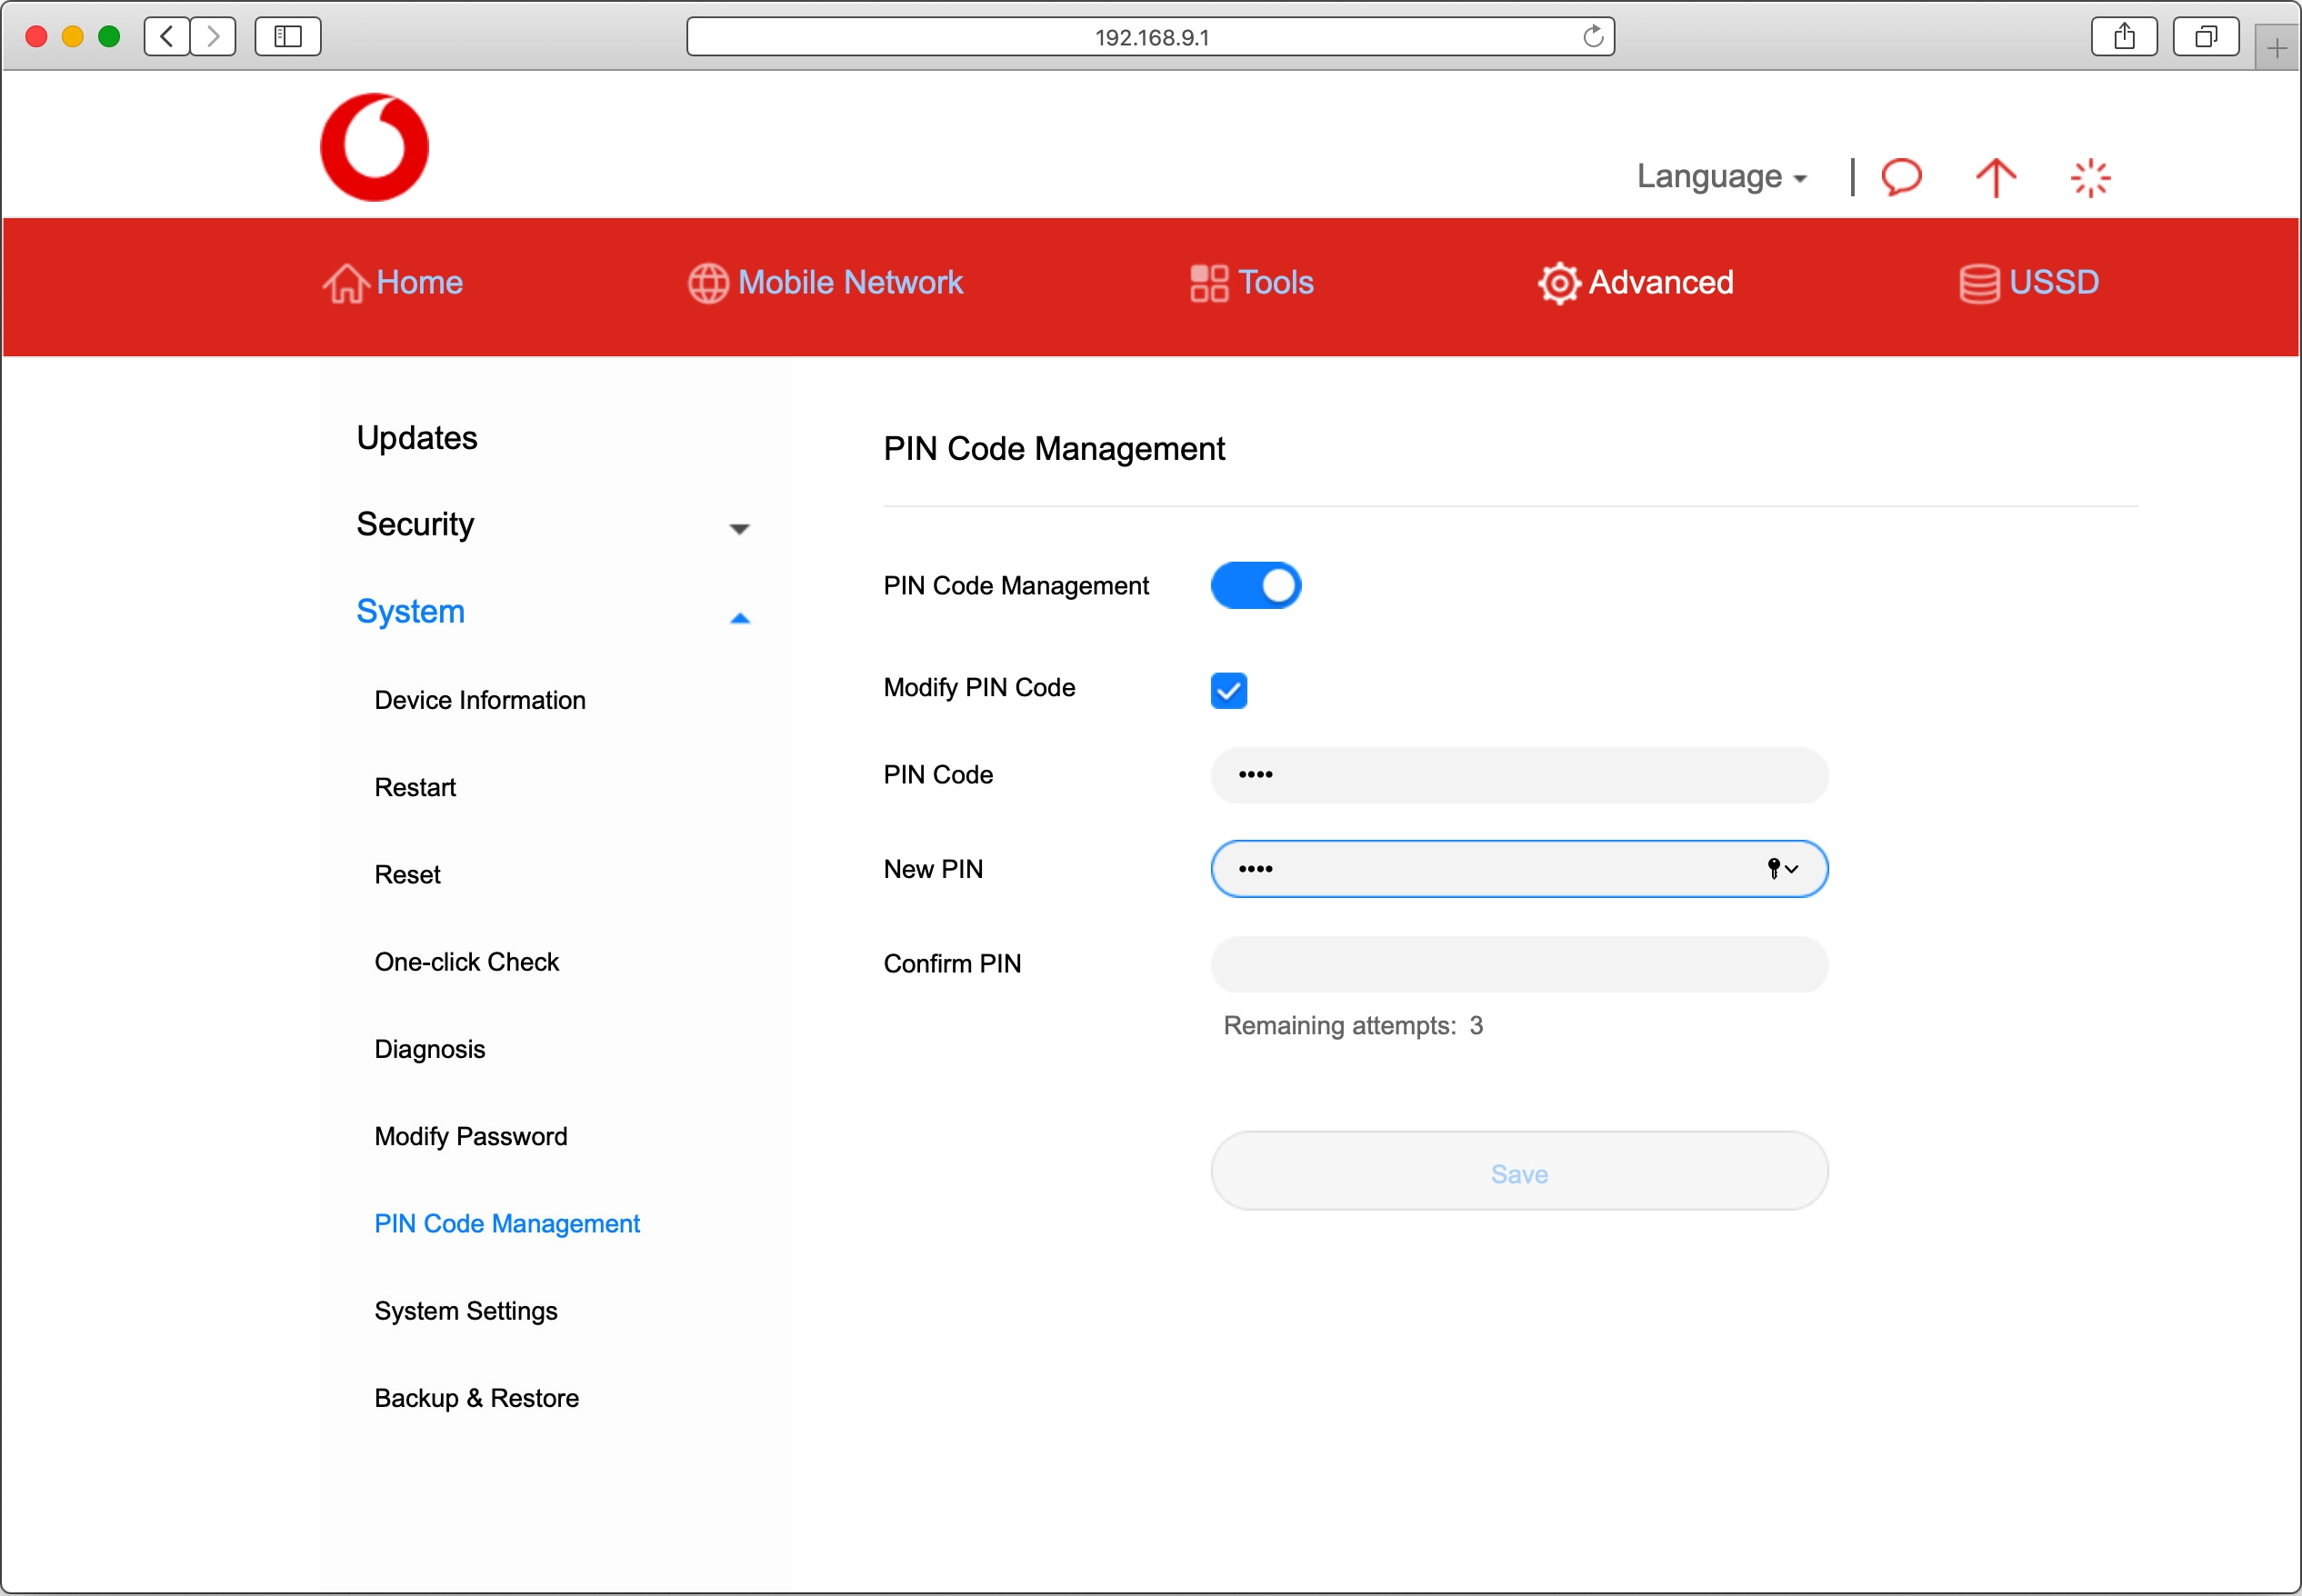Show Safari sidebar
Viewport: 2302px width, 1596px height.
pos(287,37)
